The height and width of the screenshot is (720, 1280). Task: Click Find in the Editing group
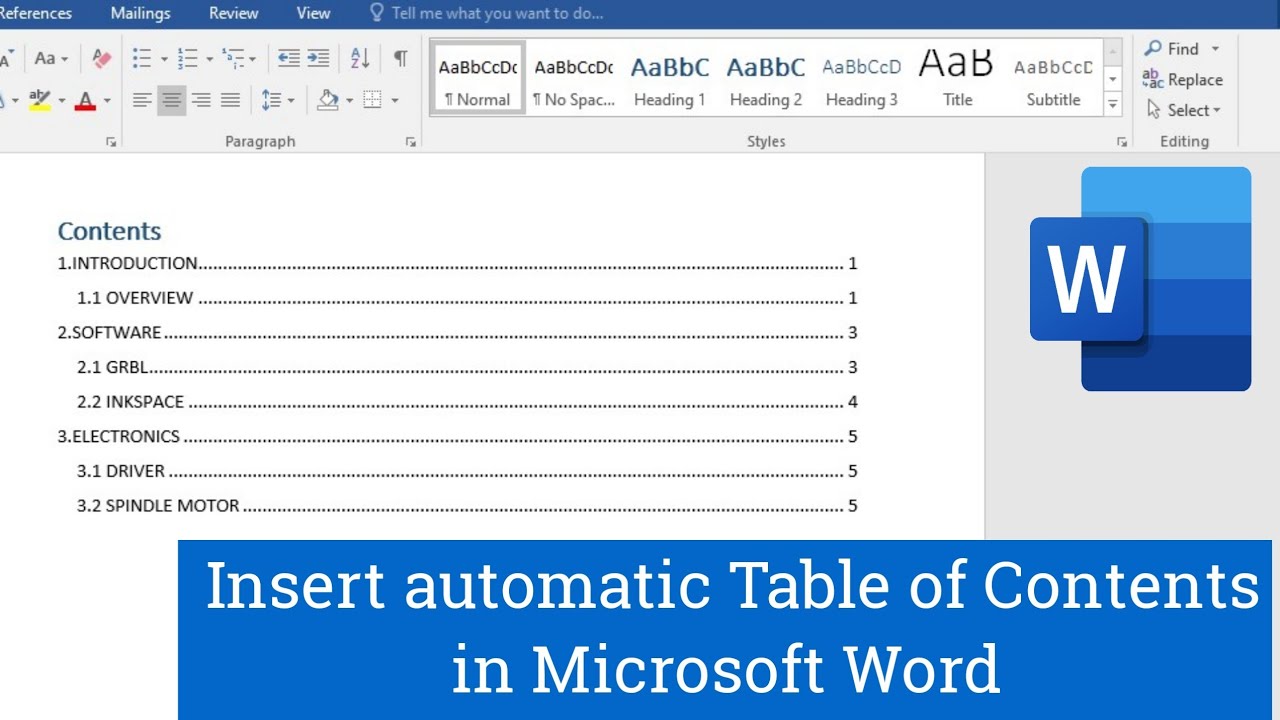pos(1172,49)
